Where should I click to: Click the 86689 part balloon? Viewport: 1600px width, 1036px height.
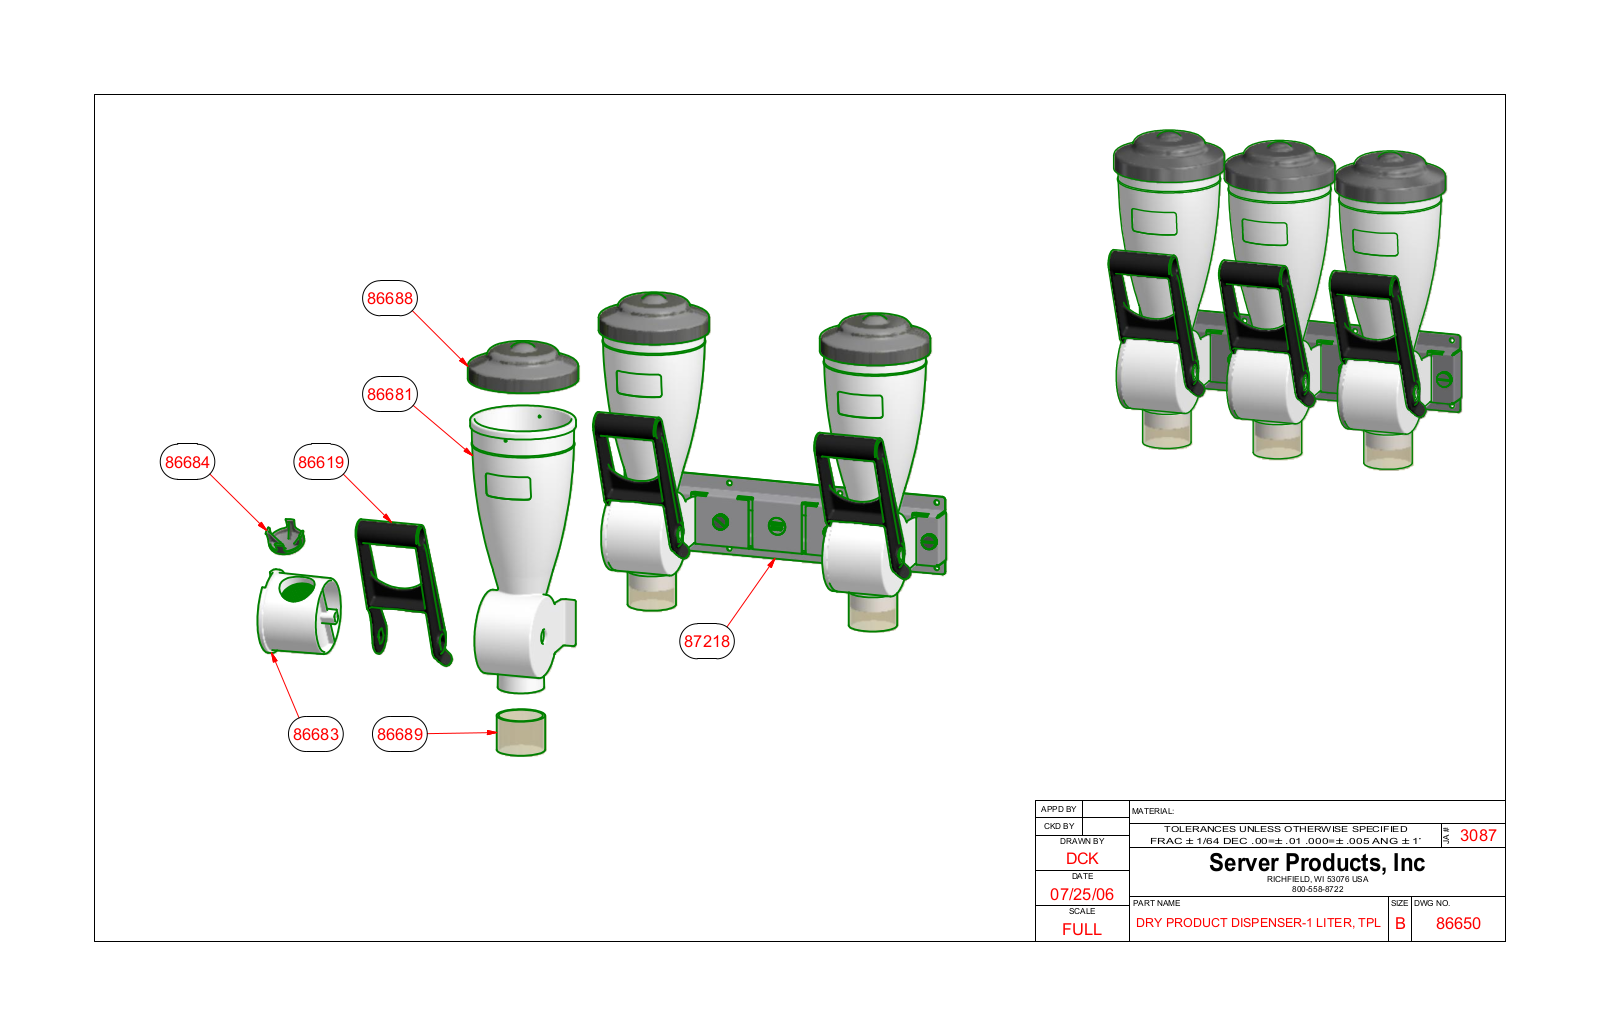click(400, 734)
